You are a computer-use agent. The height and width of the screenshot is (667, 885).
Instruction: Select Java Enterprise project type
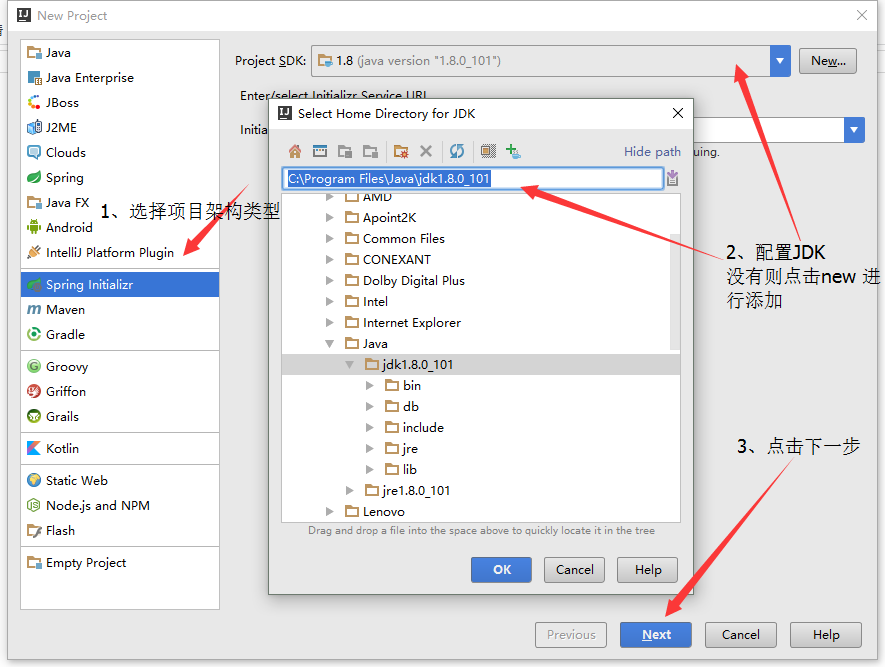coord(120,77)
